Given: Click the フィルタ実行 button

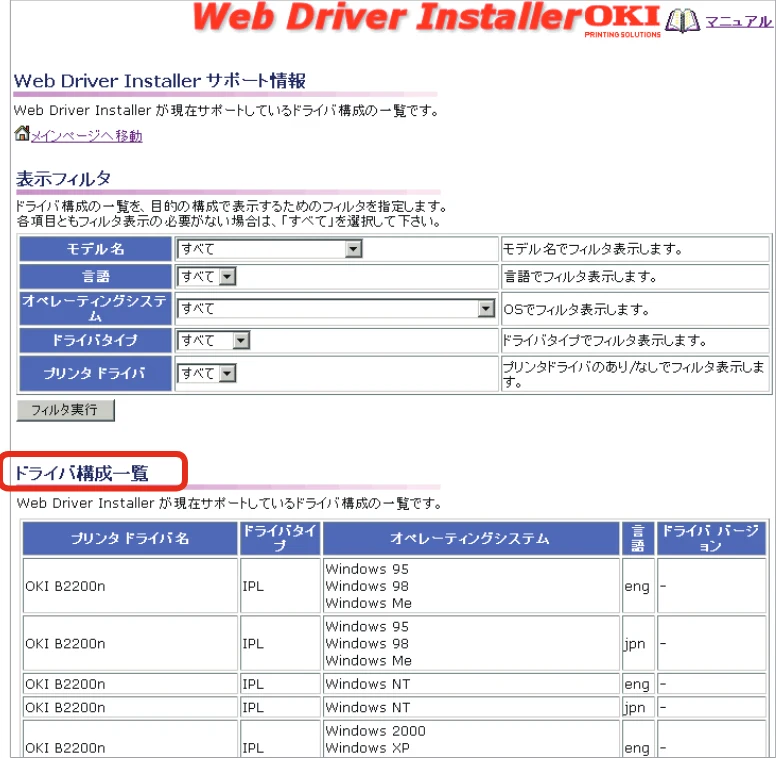Looking at the screenshot, I should pos(65,410).
